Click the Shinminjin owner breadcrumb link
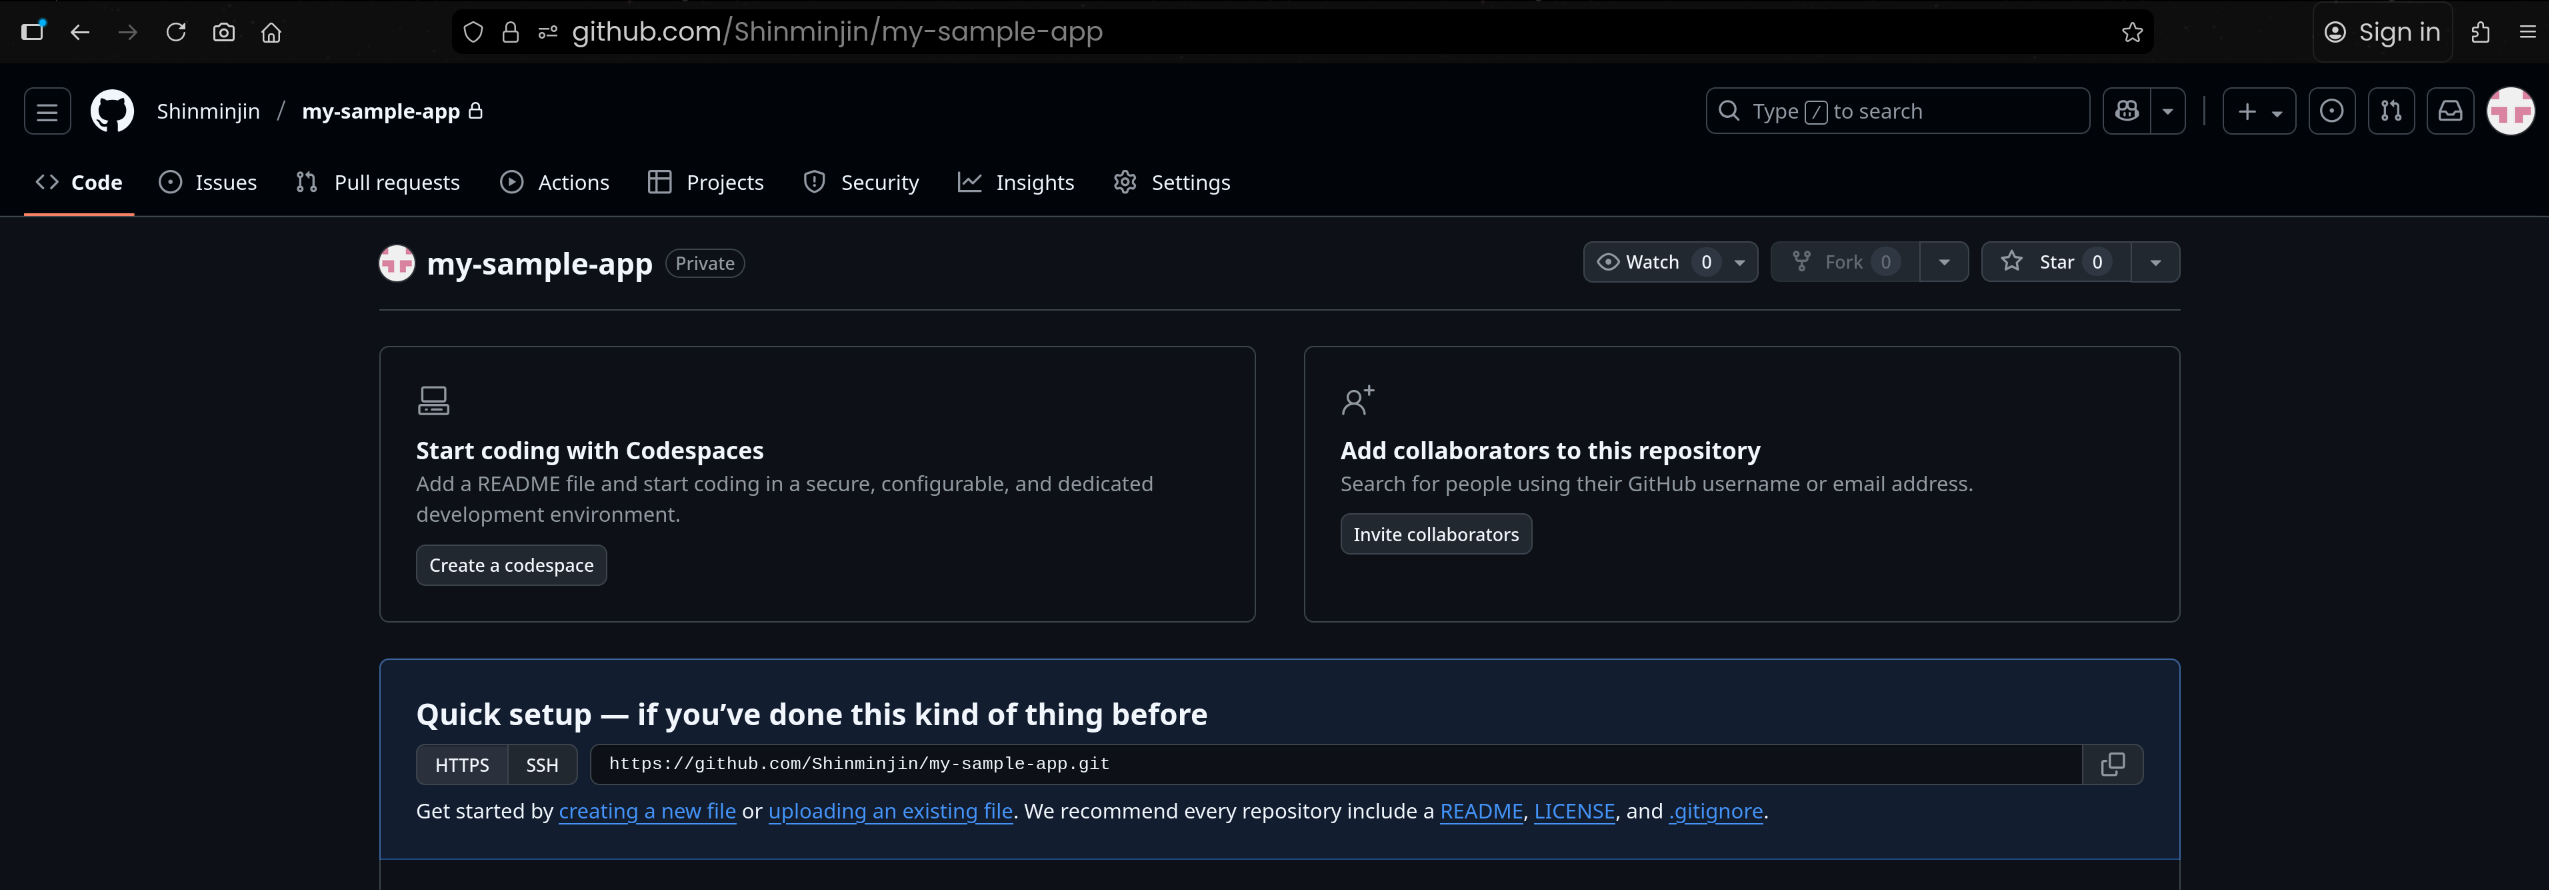This screenshot has width=2549, height=890. [x=208, y=111]
